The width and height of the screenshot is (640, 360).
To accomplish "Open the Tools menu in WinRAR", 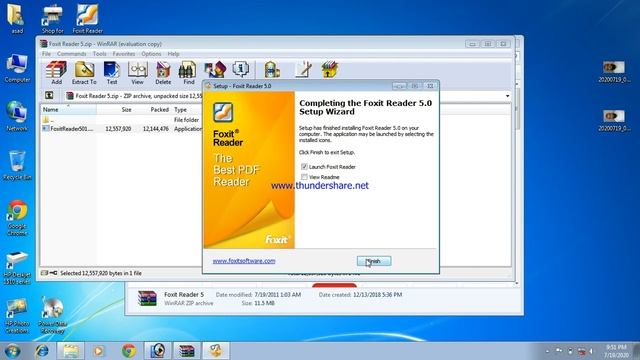I will pyautogui.click(x=99, y=54).
